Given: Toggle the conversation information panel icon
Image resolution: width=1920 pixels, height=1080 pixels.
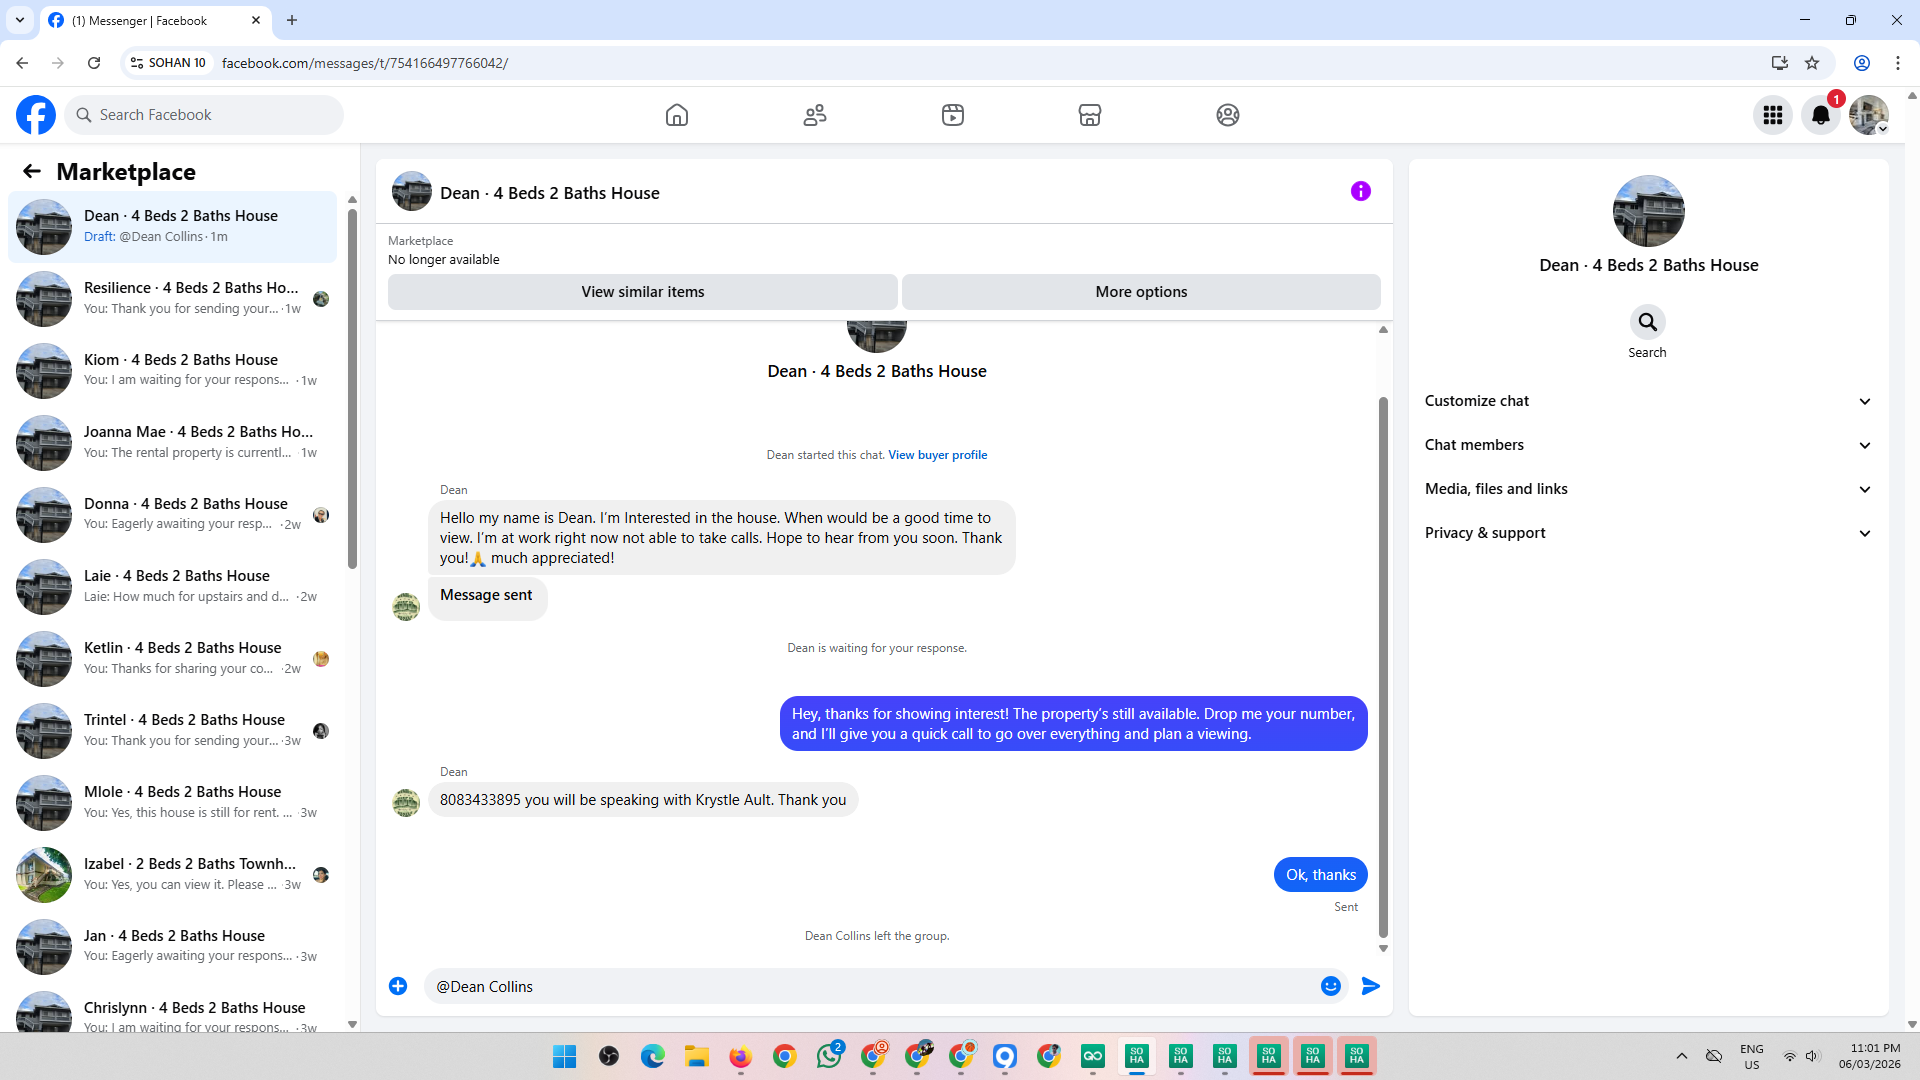Looking at the screenshot, I should coord(1360,191).
